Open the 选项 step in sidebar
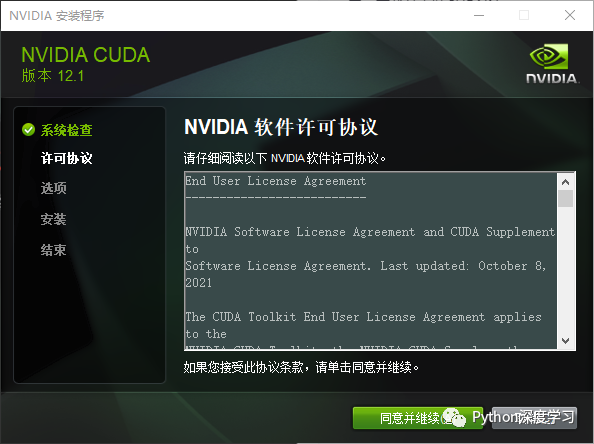594x444 pixels. tap(53, 188)
